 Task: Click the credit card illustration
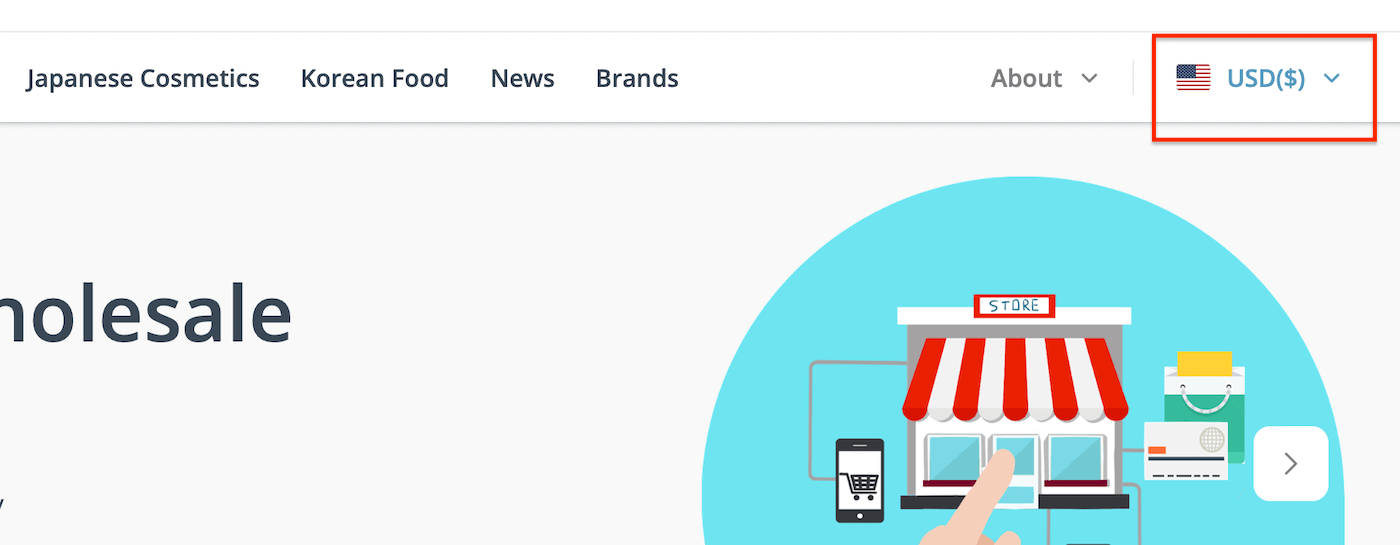pyautogui.click(x=1186, y=451)
